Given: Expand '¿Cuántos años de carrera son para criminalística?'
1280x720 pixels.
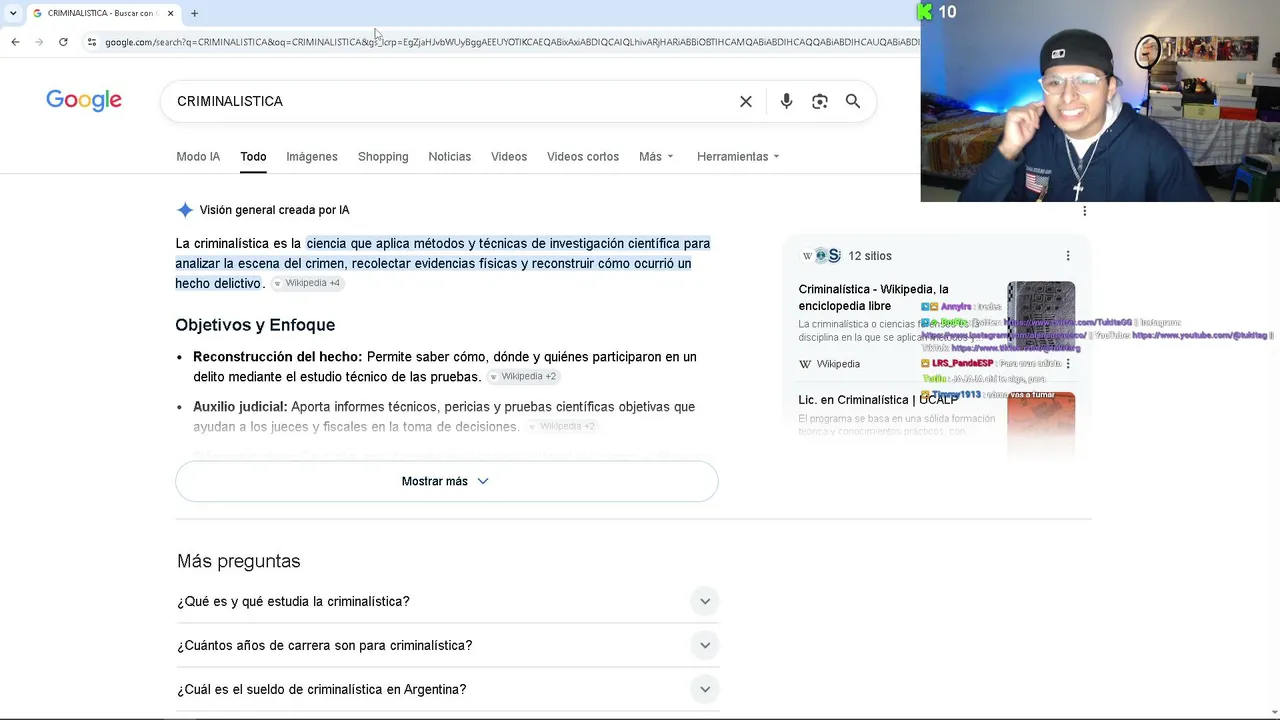Looking at the screenshot, I should 447,645.
